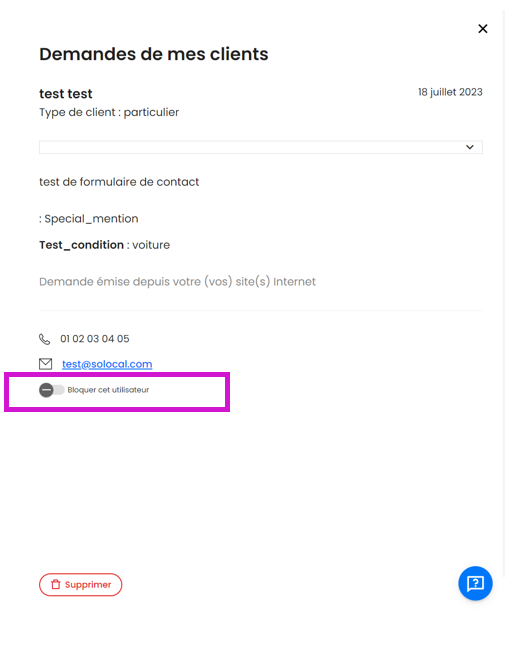The height and width of the screenshot is (659, 521).
Task: Open the test@solocal.com email link
Action: 107,364
